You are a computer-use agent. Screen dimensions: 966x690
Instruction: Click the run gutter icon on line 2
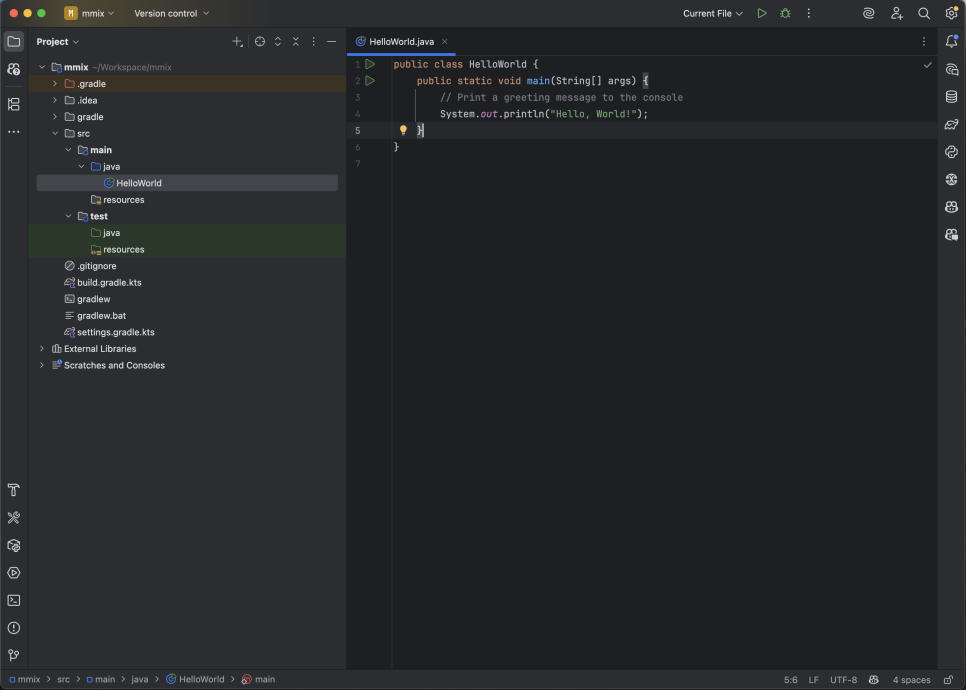click(x=370, y=81)
